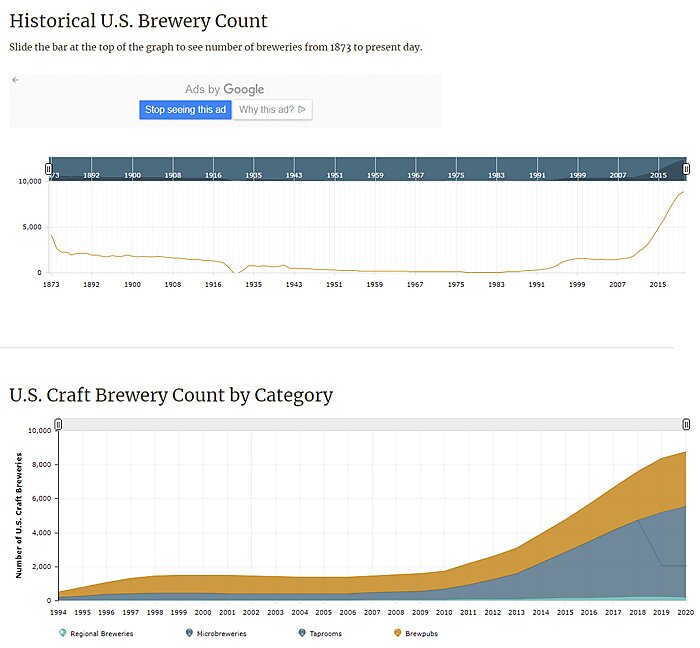Toggle the Regional Breweries legend marker
Viewport: 700px width, 648px height.
pyautogui.click(x=64, y=633)
